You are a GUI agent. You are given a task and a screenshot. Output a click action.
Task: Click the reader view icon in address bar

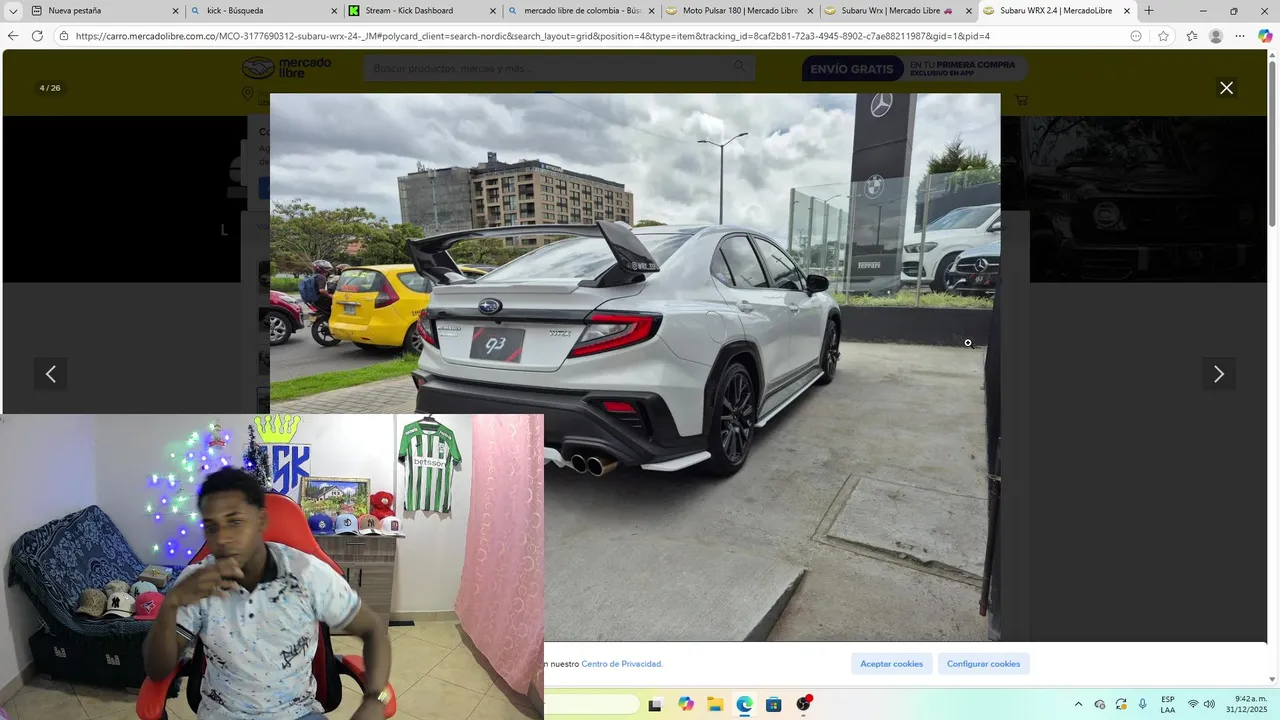click(x=1136, y=36)
